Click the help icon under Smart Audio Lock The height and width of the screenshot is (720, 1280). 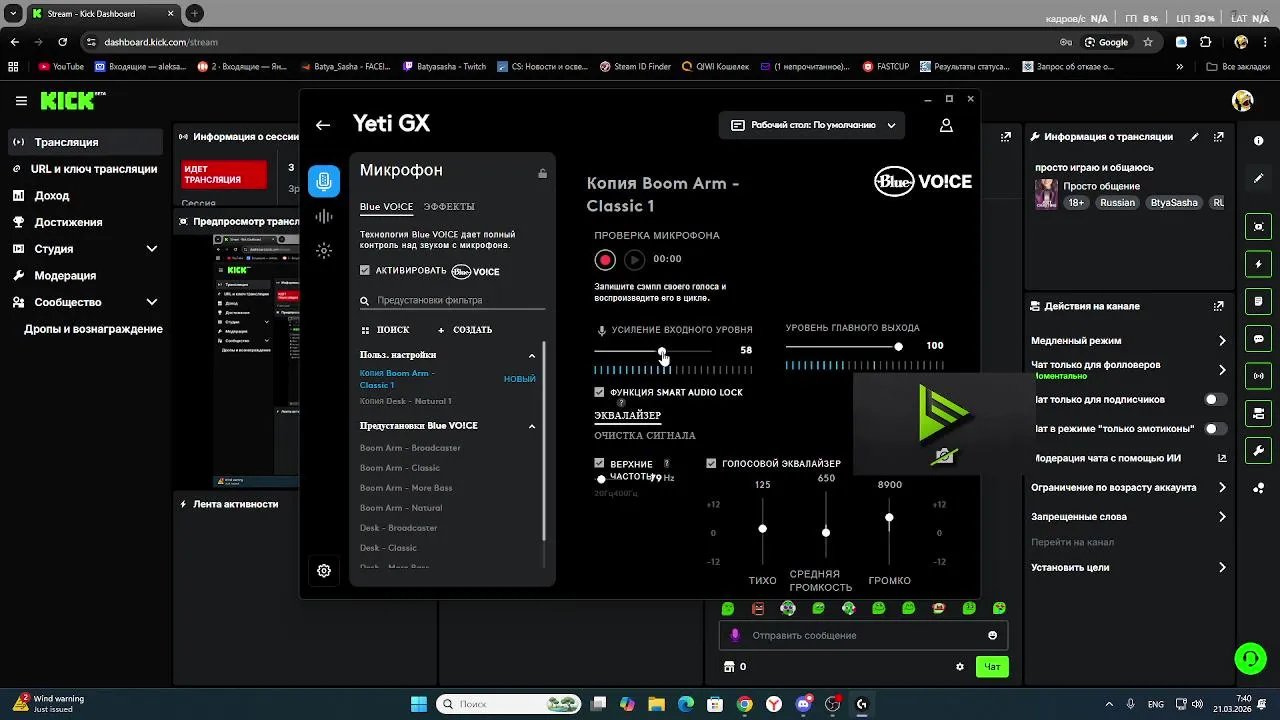pos(621,403)
